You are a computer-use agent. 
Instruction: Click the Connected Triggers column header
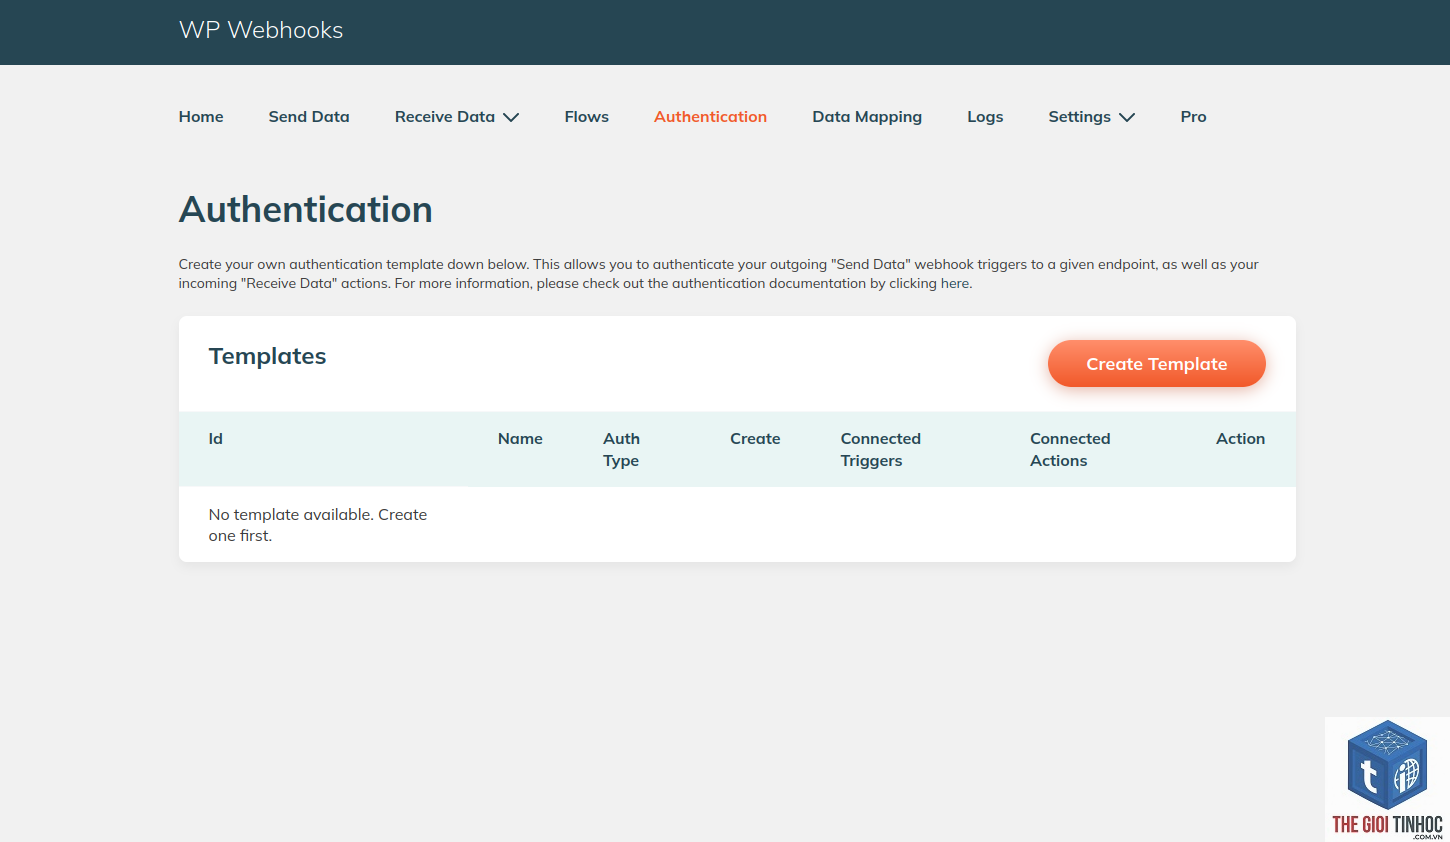click(x=880, y=450)
